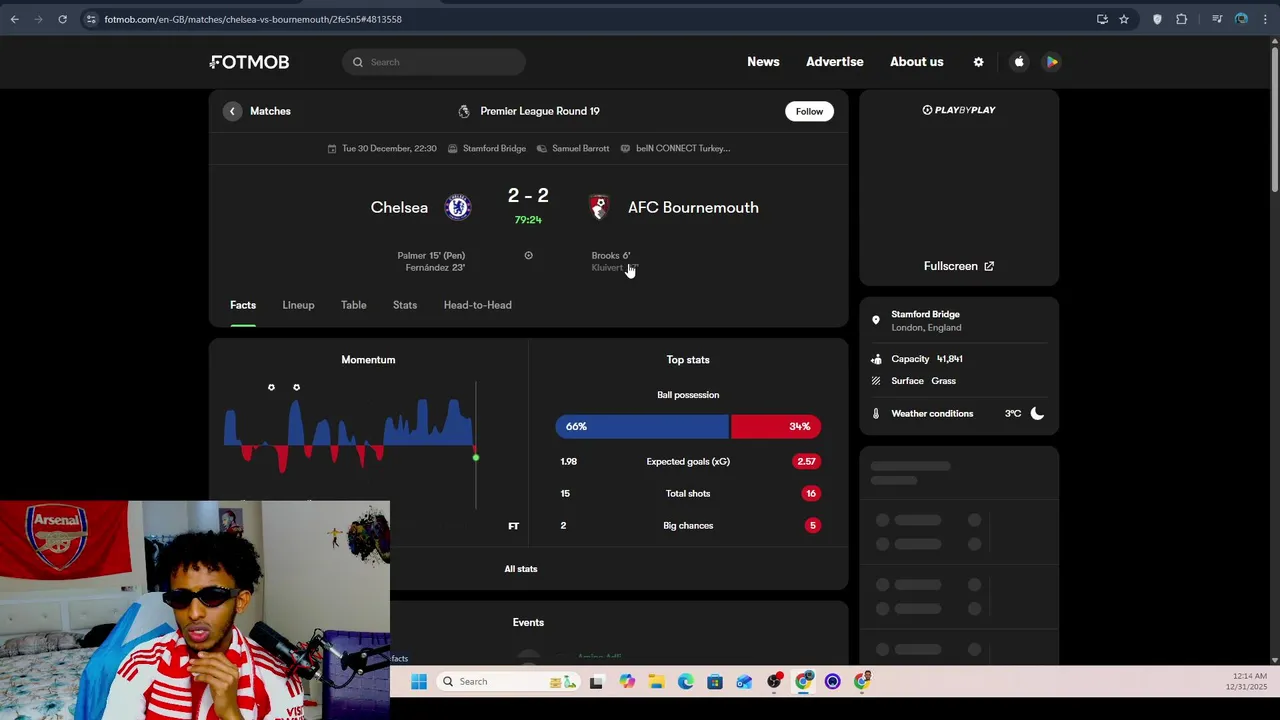Switch to the Lineup tab
1280x720 pixels.
click(x=298, y=305)
